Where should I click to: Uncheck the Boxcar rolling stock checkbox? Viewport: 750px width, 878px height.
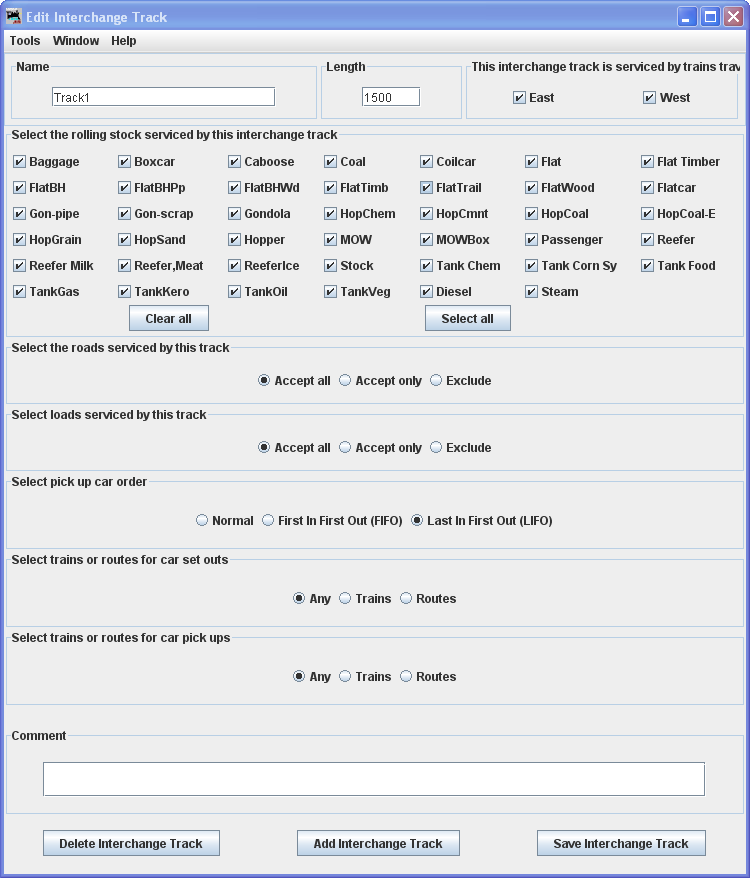click(125, 162)
